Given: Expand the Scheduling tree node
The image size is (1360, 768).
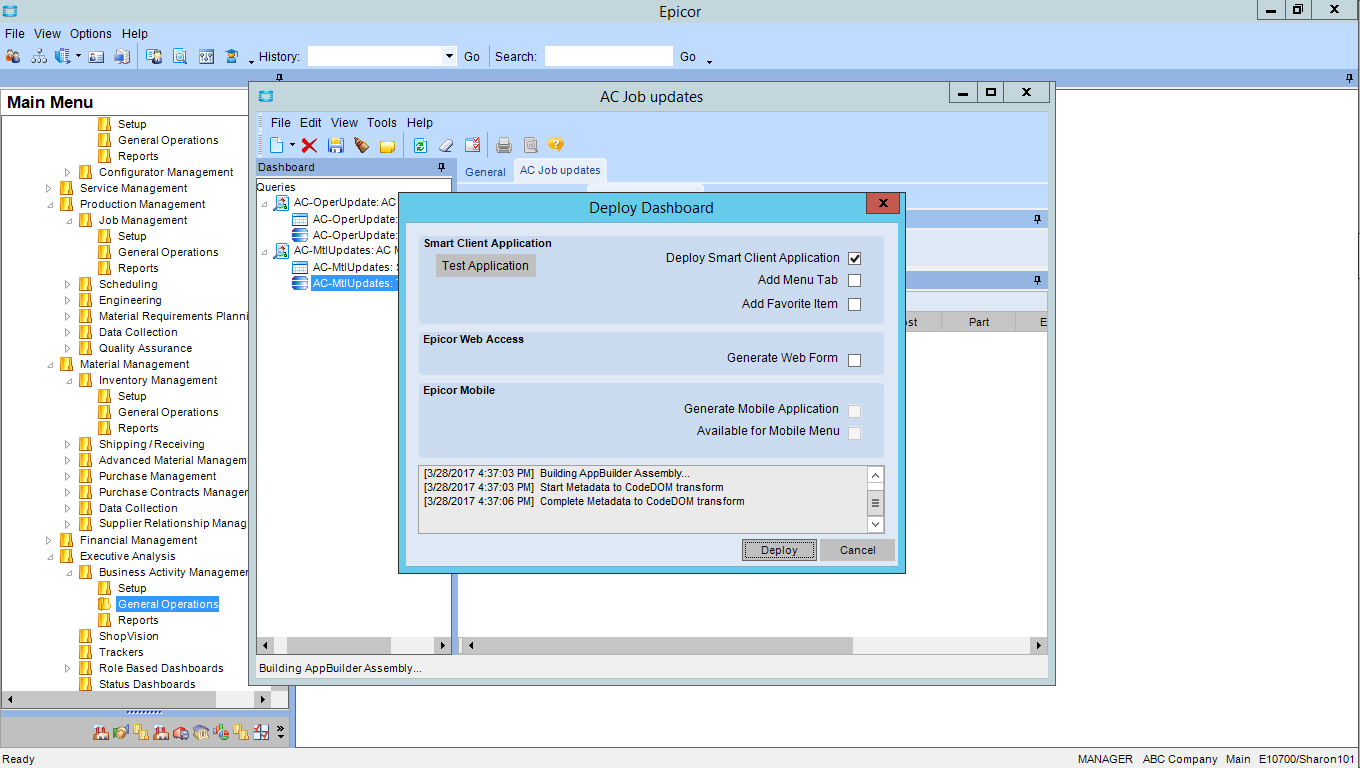Looking at the screenshot, I should coord(68,284).
